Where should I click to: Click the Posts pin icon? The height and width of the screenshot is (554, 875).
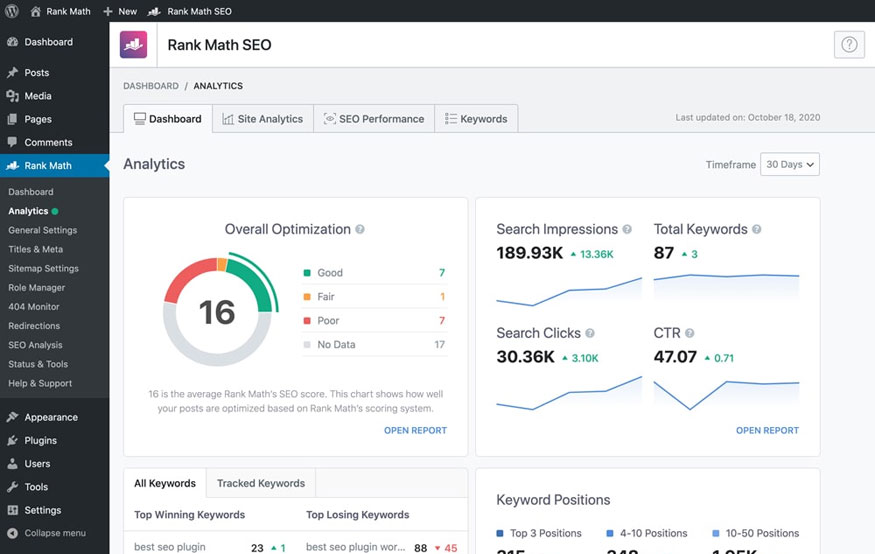tap(12, 73)
